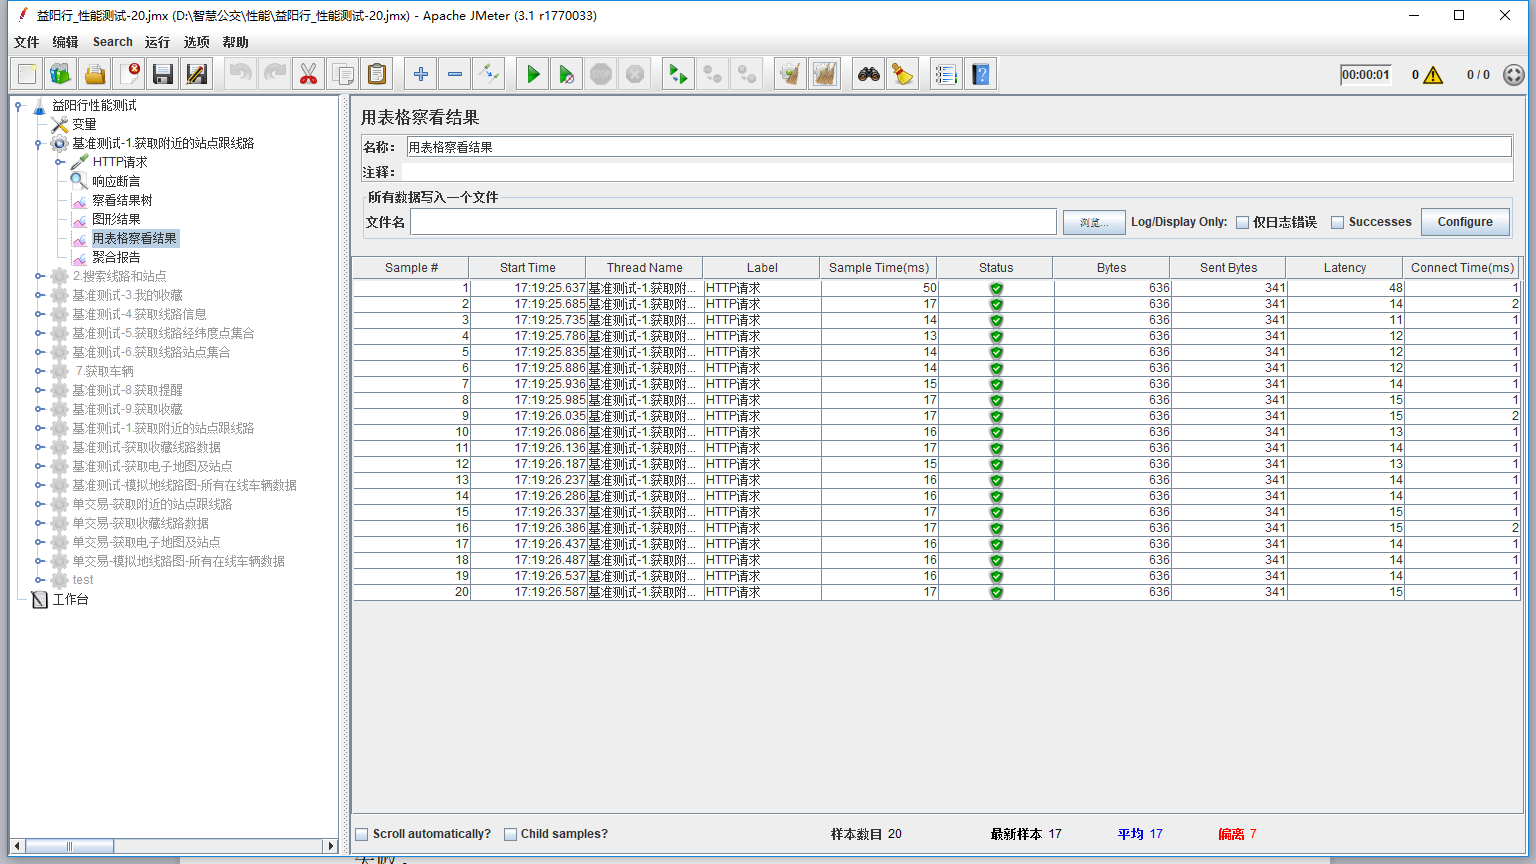
Task: Click the Cut scissors icon
Action: (308, 74)
